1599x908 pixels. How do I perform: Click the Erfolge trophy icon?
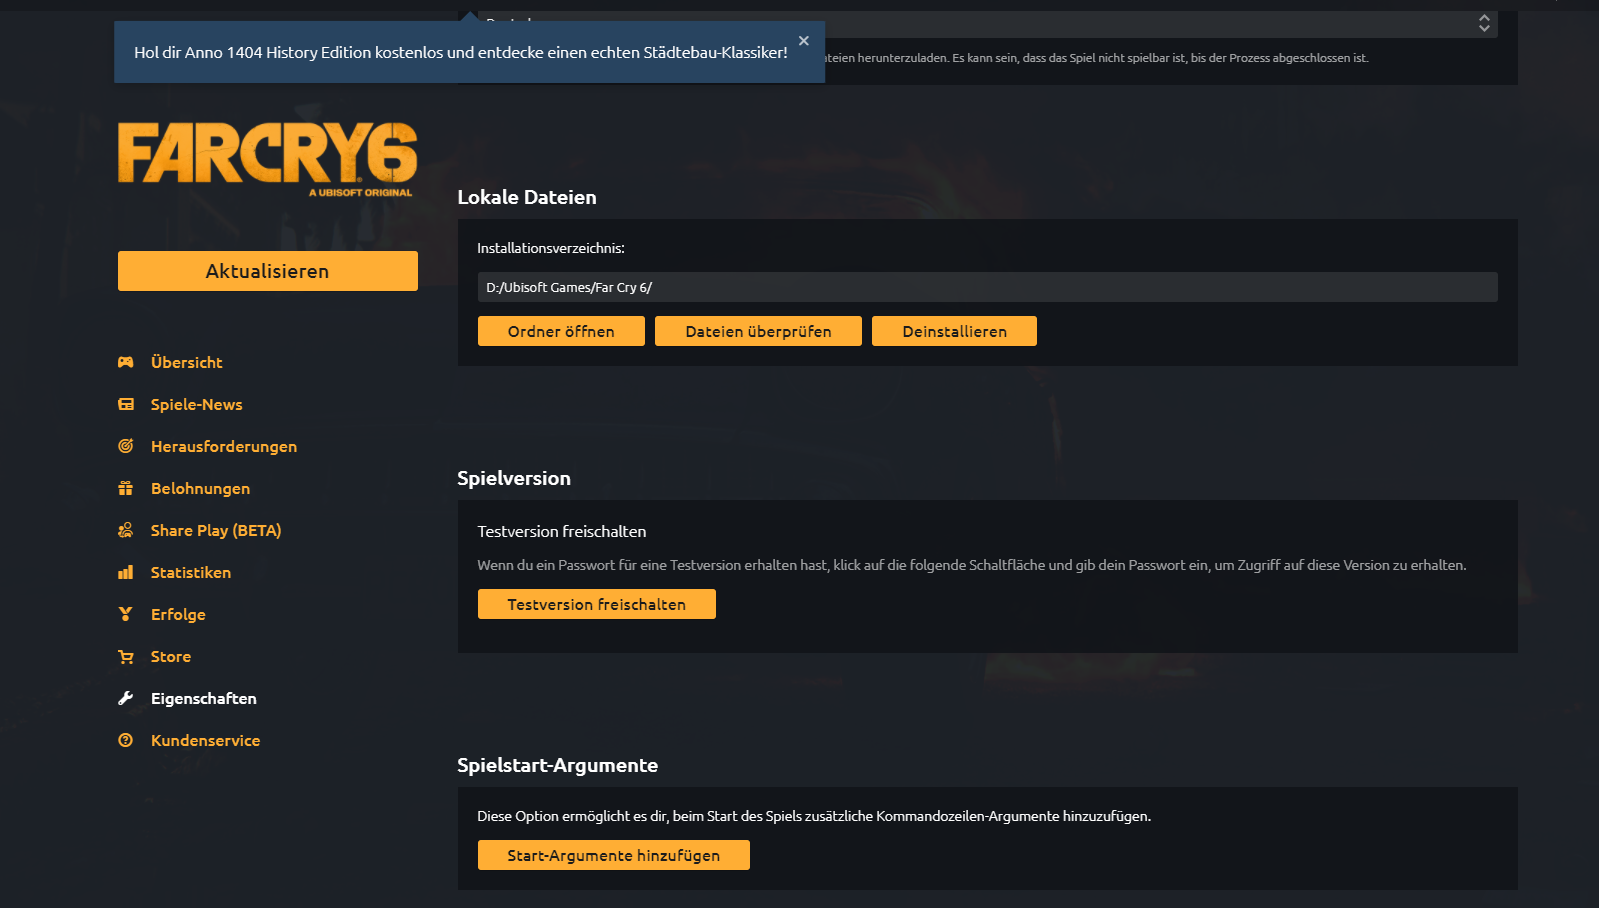(125, 614)
